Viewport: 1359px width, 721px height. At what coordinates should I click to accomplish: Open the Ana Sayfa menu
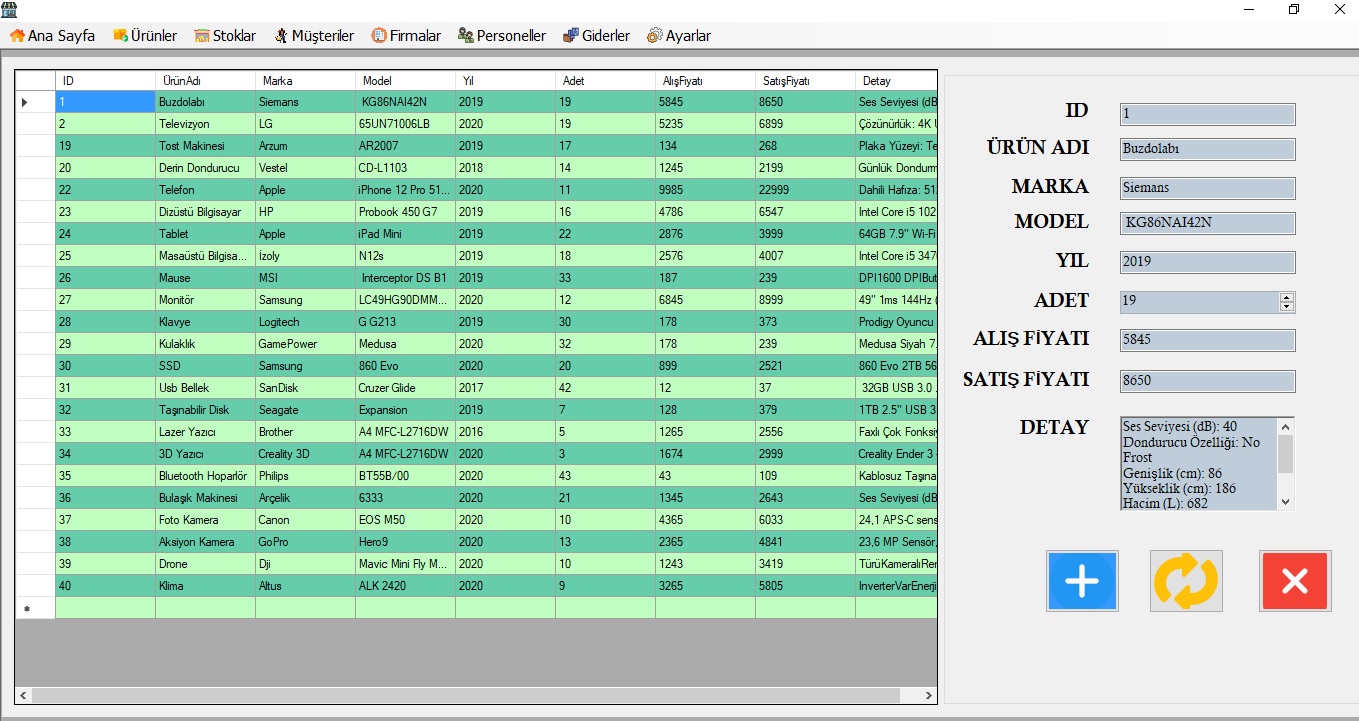coord(52,36)
